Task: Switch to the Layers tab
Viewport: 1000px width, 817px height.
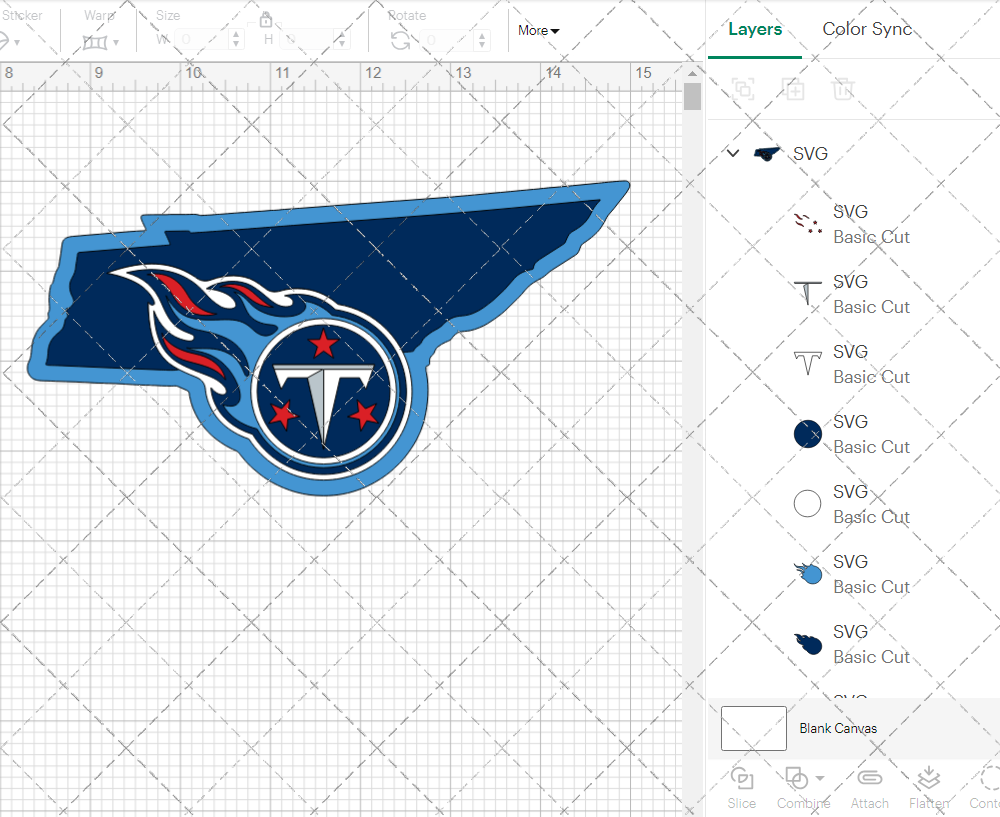Action: click(x=754, y=29)
